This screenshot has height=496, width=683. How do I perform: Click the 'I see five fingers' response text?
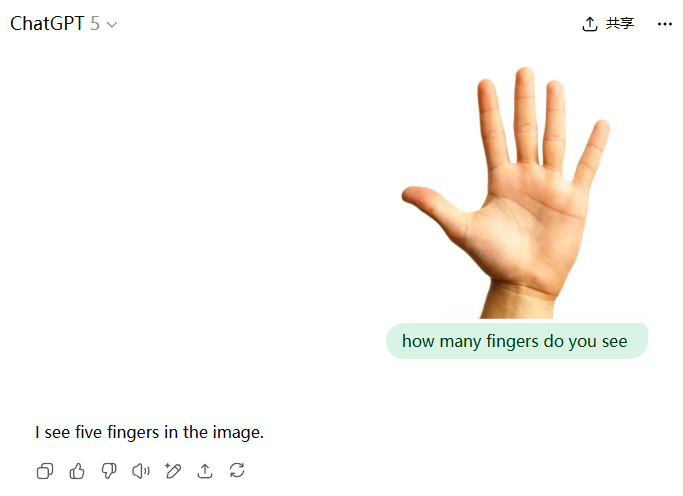pyautogui.click(x=149, y=433)
